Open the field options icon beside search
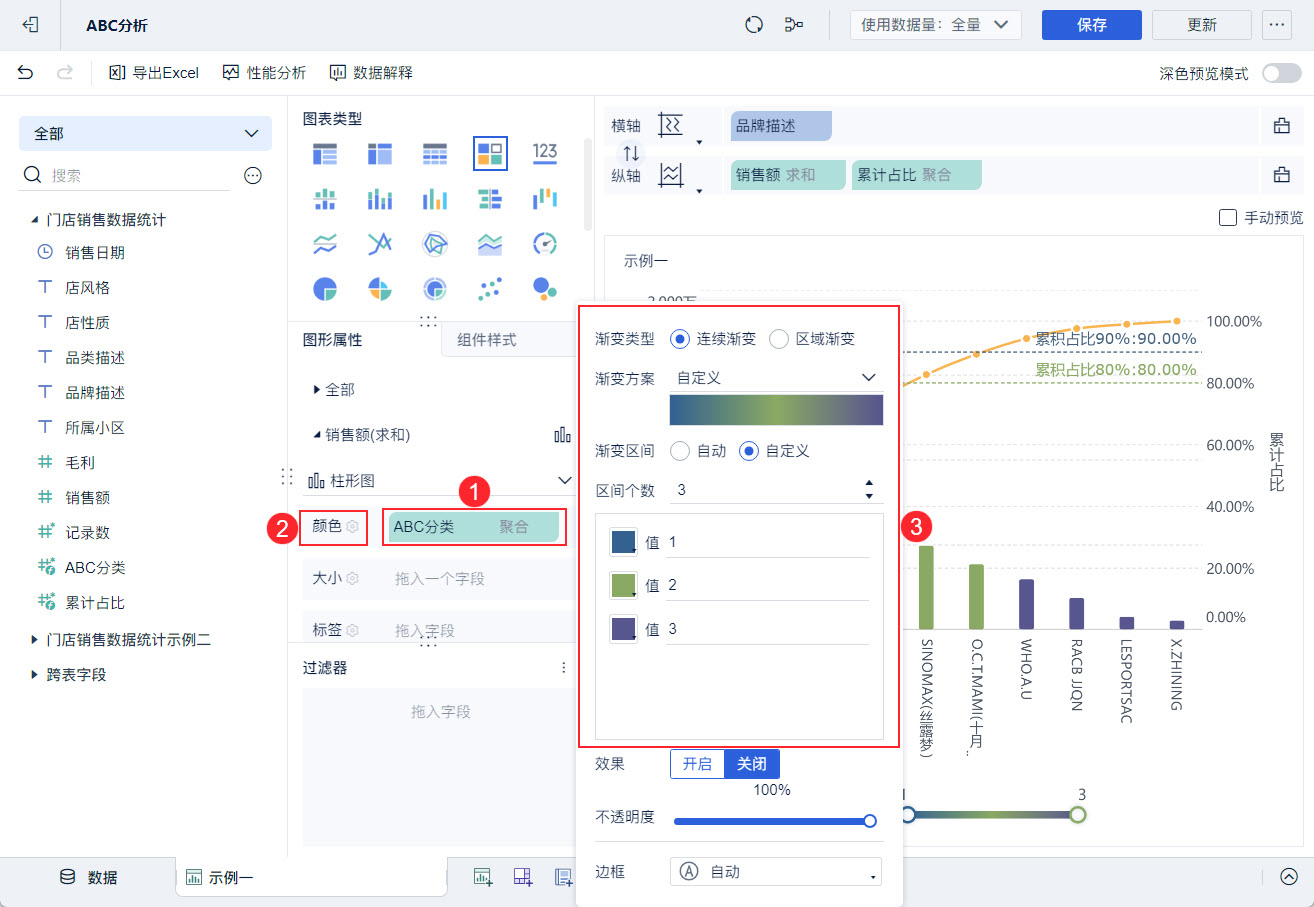This screenshot has width=1314, height=907. click(x=253, y=175)
